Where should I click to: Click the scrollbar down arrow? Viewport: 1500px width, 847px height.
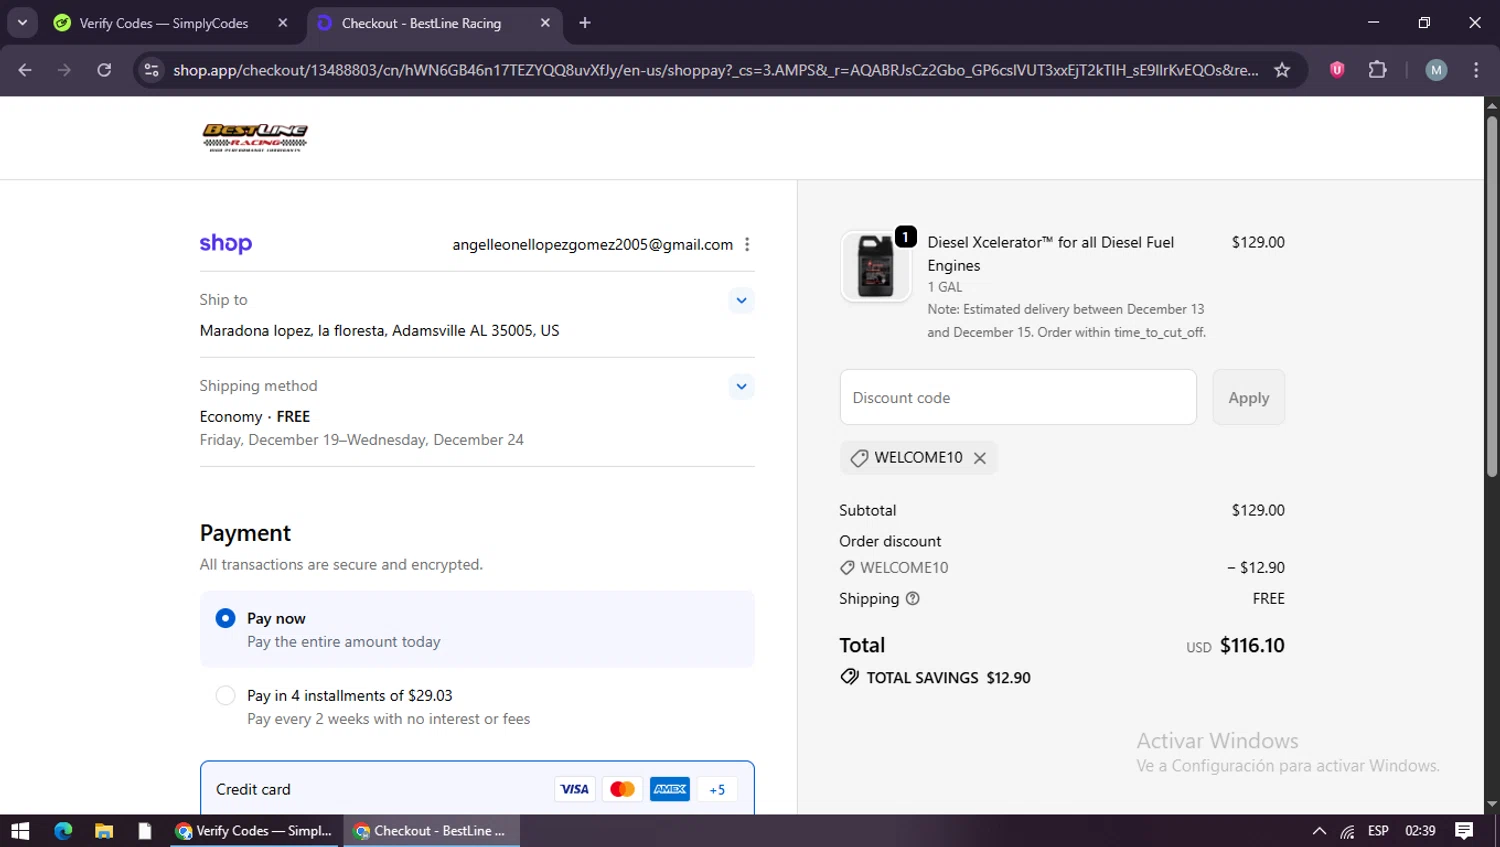point(1492,804)
